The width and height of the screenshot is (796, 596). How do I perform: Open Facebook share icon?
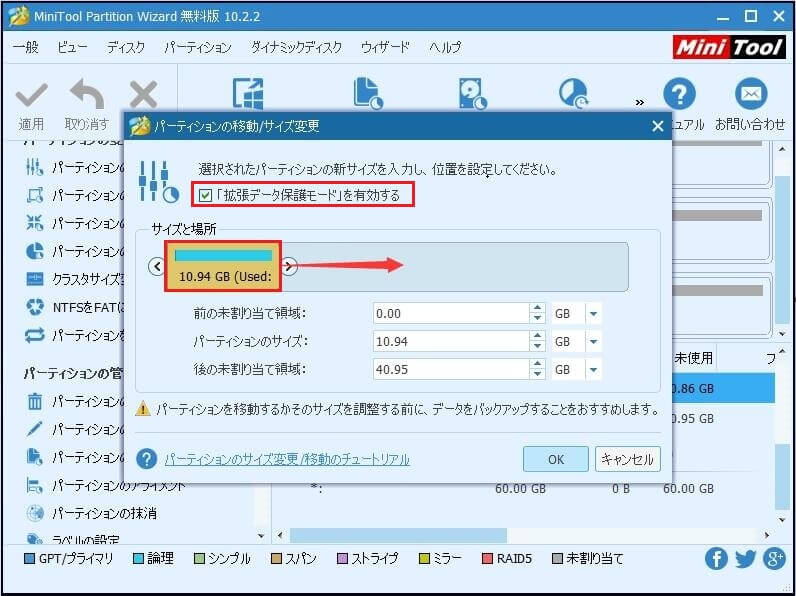click(716, 558)
